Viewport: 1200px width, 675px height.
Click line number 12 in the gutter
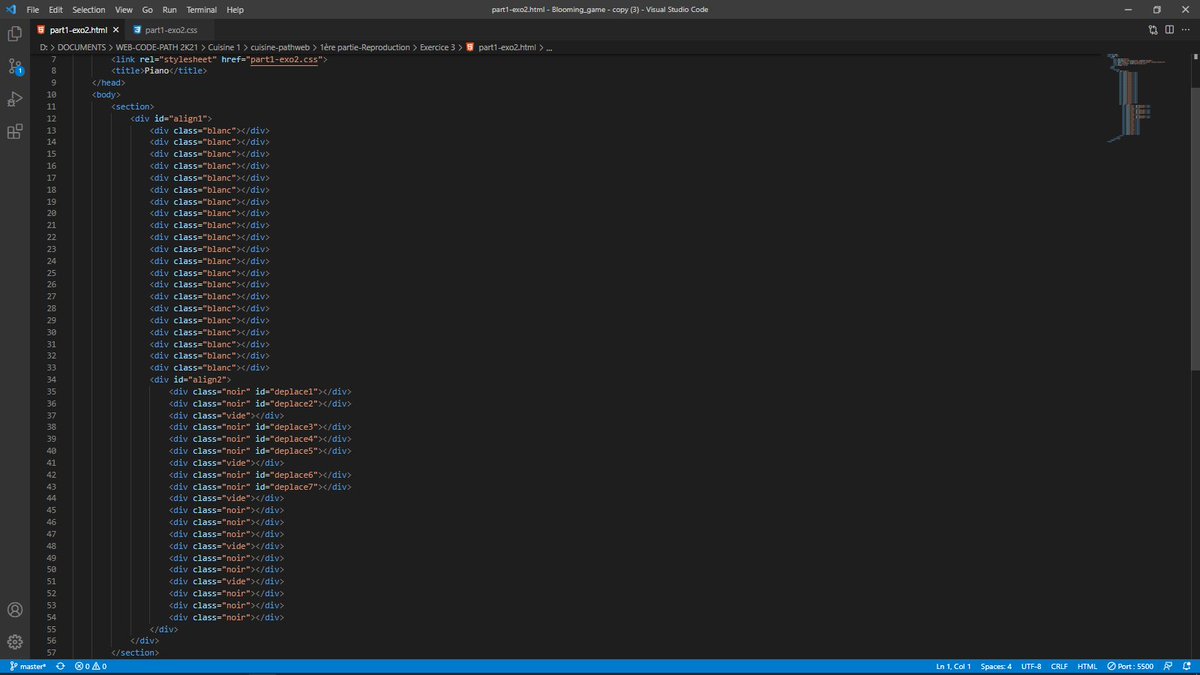coord(51,118)
